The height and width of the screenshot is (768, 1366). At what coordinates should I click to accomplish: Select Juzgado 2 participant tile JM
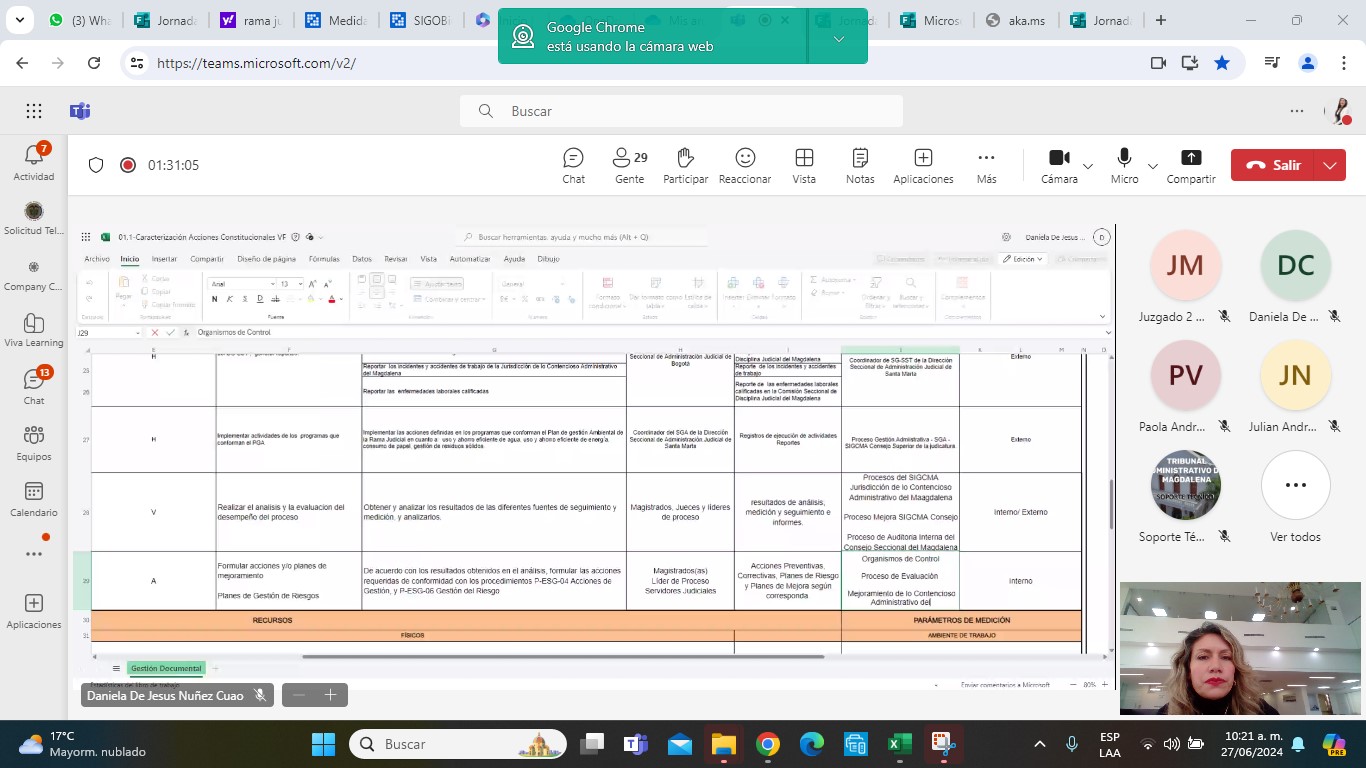[x=1185, y=277]
